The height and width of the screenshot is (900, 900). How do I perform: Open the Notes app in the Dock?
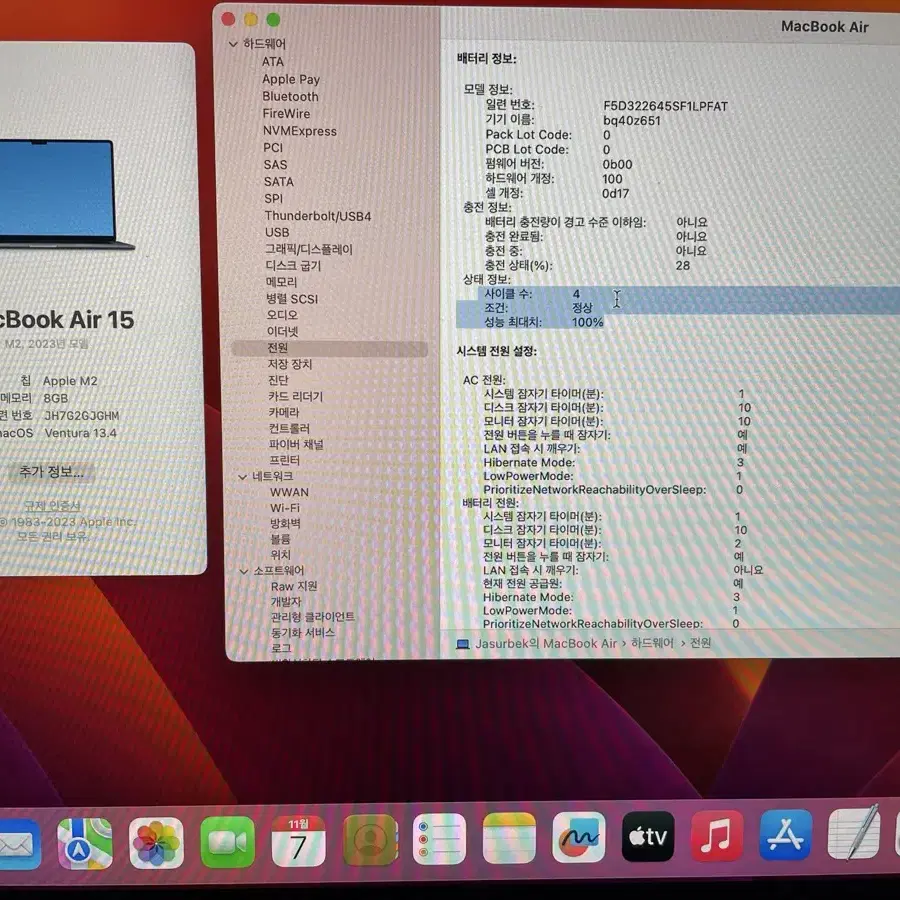[509, 838]
